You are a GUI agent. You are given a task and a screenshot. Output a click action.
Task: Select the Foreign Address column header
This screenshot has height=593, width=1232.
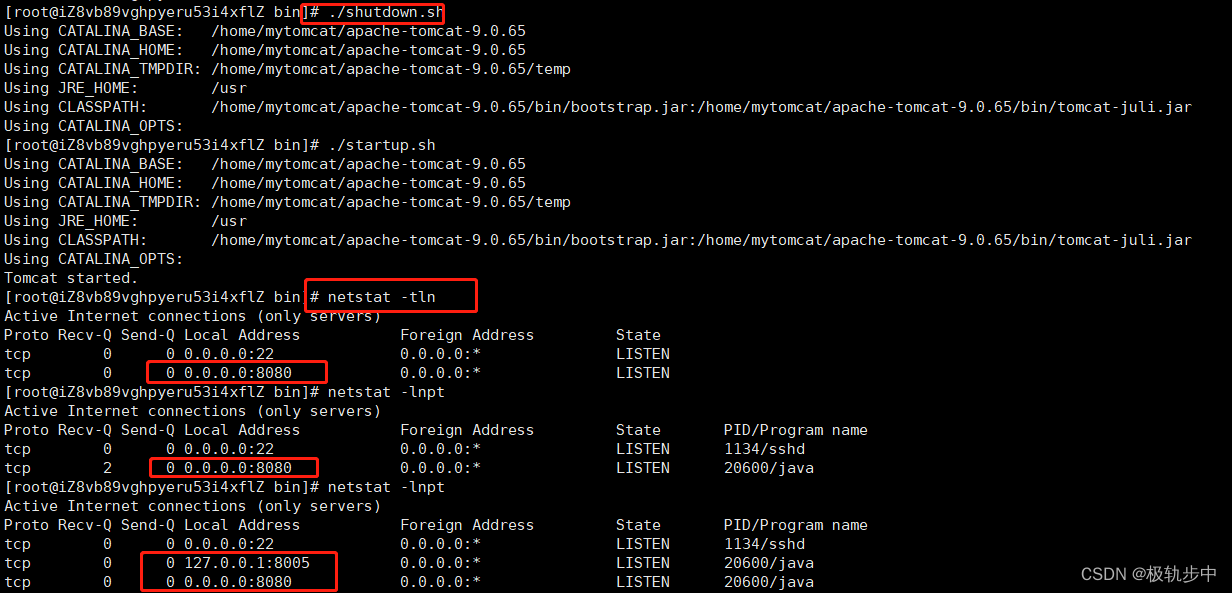(467, 334)
